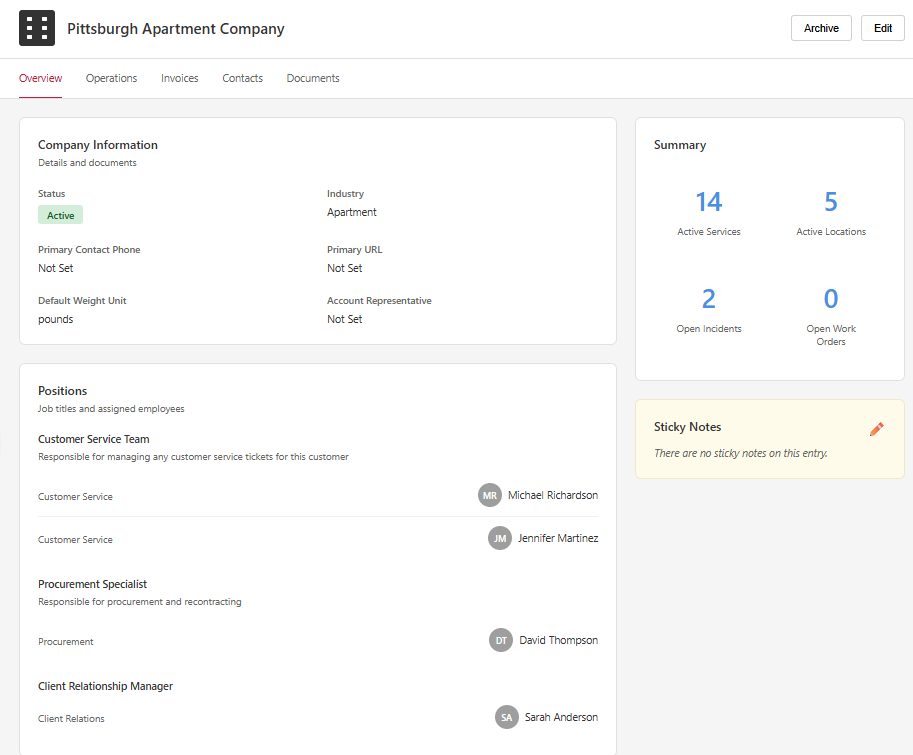Image resolution: width=913 pixels, height=755 pixels.
Task: Click the Industry value Apartment
Action: coord(352,212)
